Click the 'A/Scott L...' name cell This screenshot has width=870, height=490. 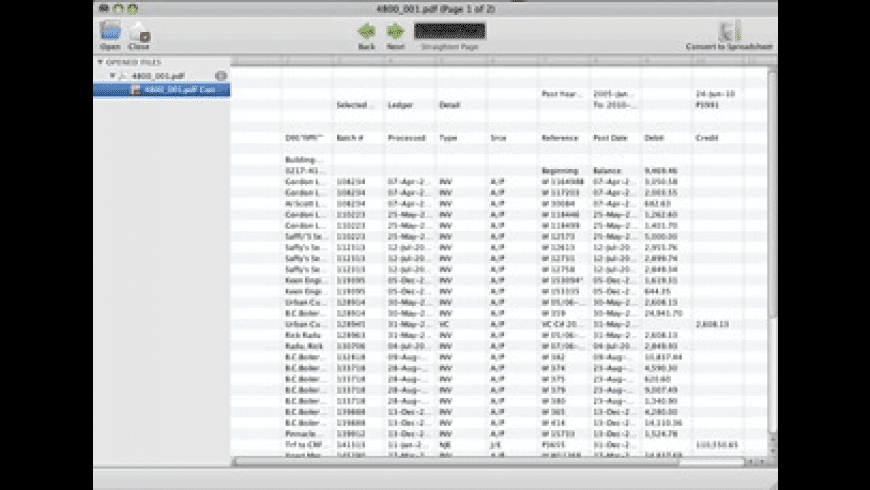(x=305, y=204)
